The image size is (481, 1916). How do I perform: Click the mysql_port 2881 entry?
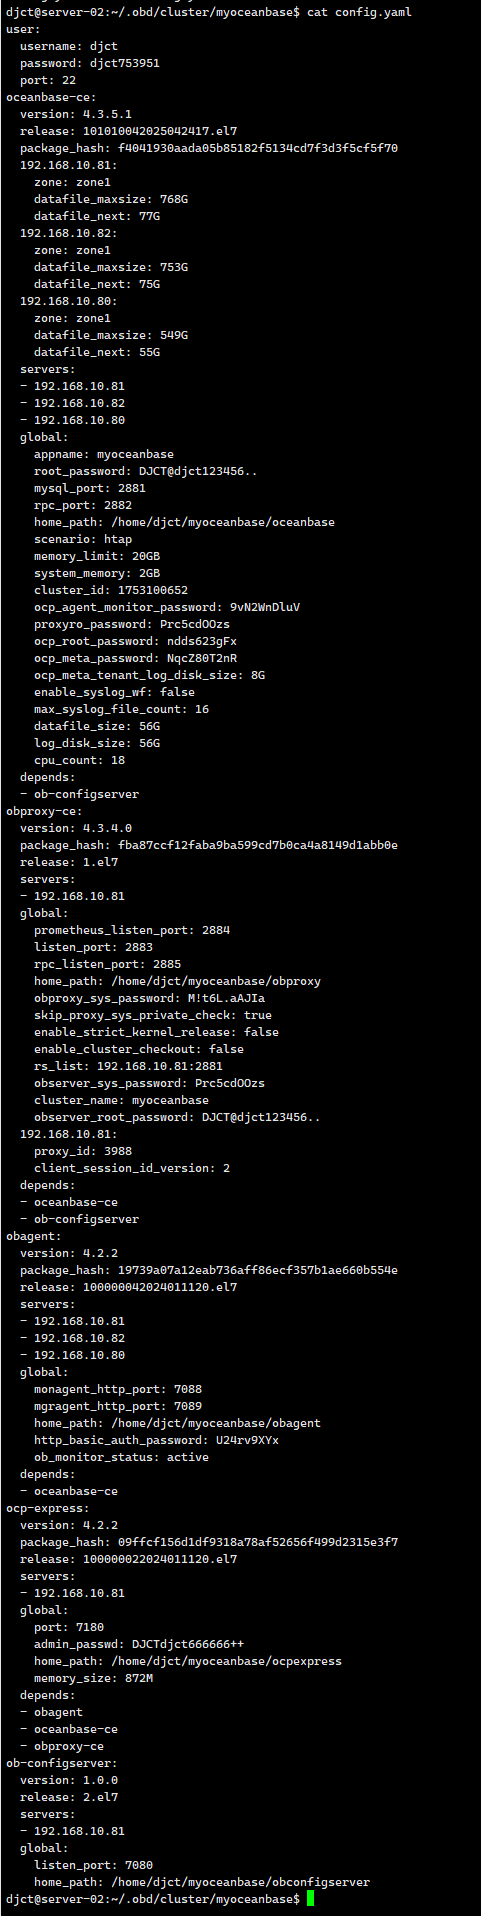tap(90, 488)
